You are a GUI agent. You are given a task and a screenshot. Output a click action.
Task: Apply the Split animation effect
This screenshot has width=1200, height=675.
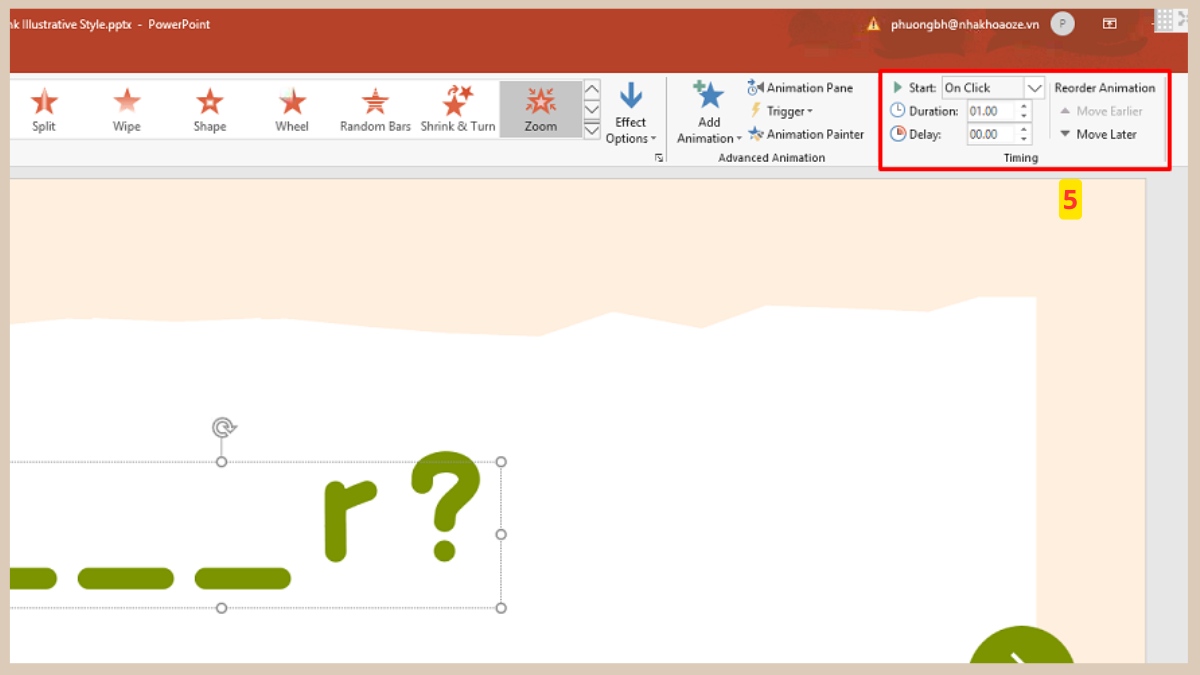coord(44,105)
